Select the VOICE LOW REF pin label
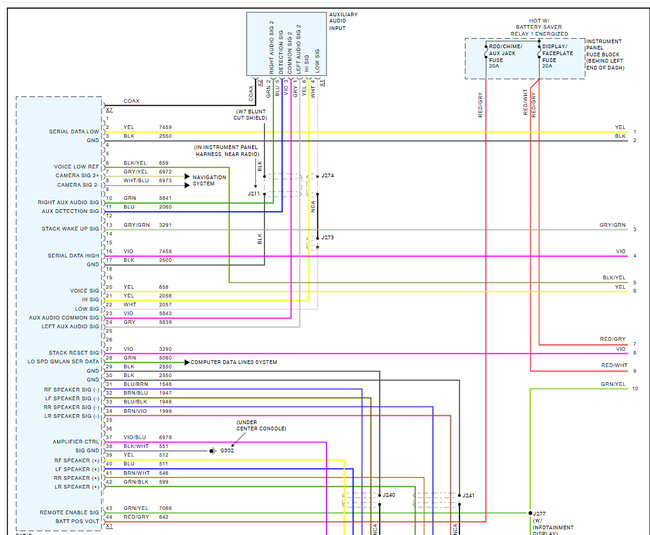 click(77, 167)
